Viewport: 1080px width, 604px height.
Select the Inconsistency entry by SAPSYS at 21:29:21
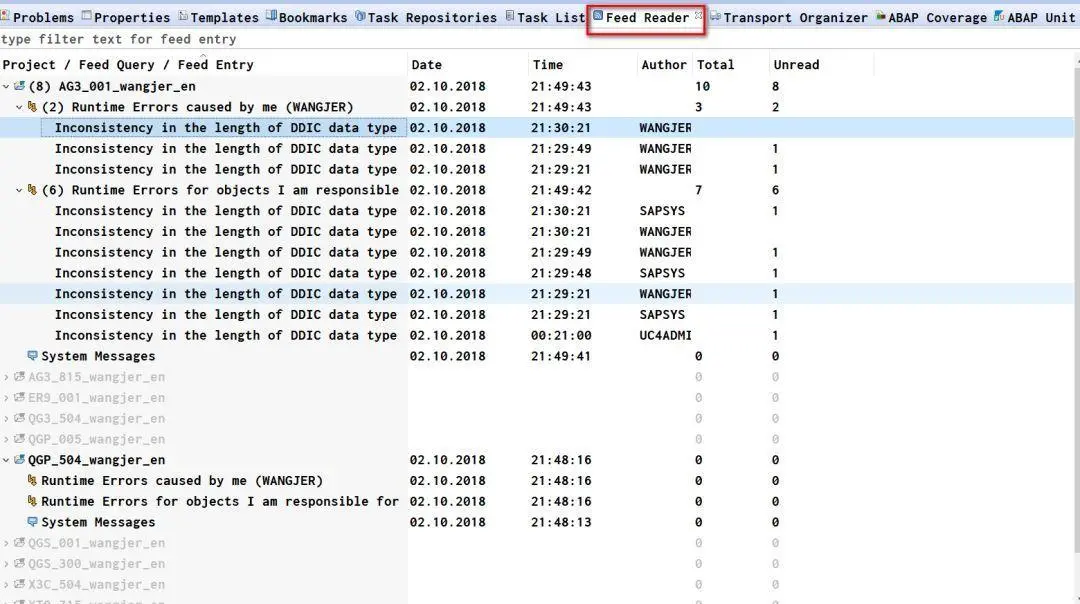tap(537, 315)
